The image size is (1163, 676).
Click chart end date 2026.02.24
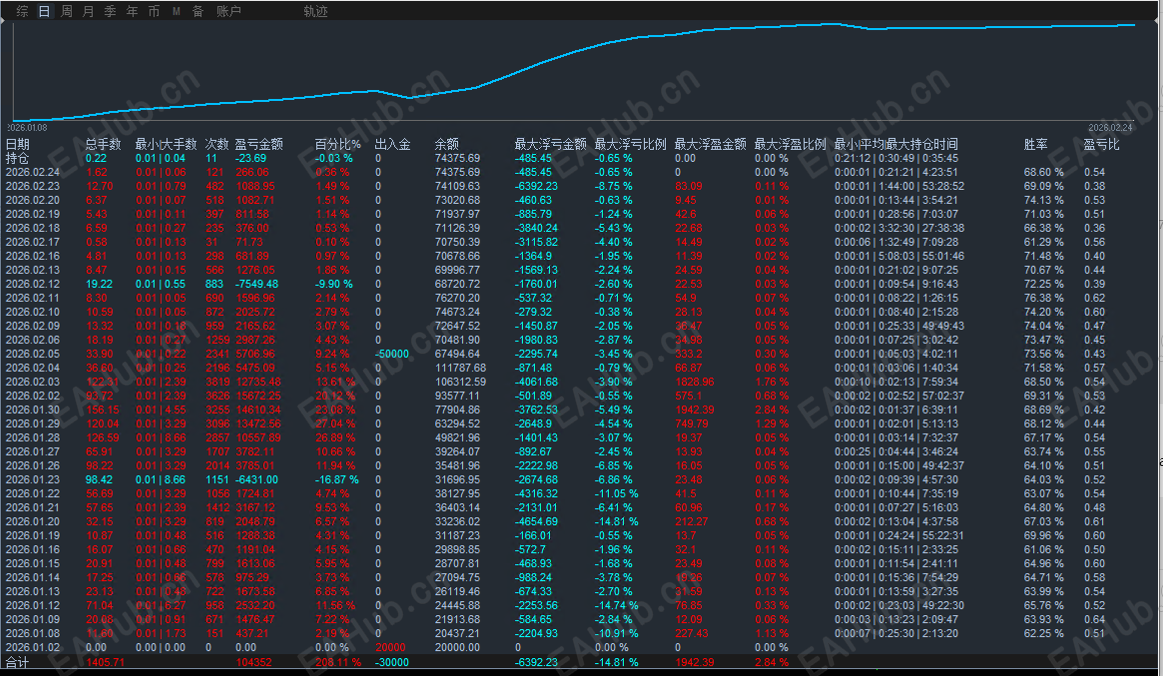[x=1110, y=128]
